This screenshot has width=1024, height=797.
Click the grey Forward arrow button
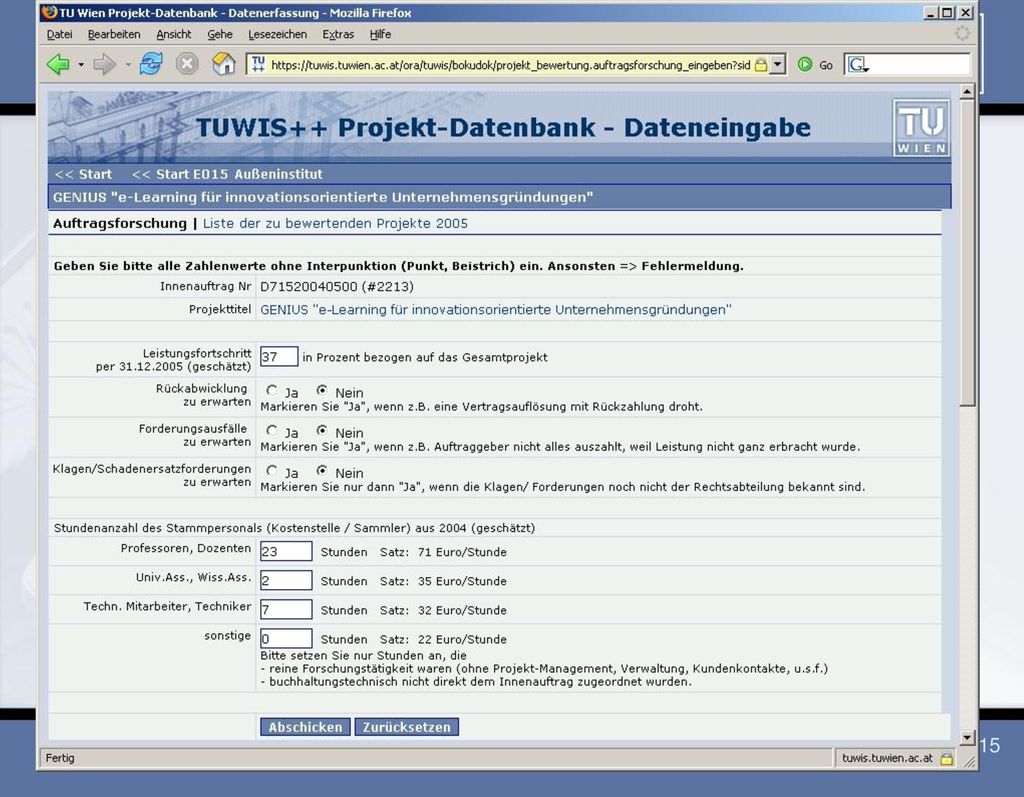(x=104, y=64)
